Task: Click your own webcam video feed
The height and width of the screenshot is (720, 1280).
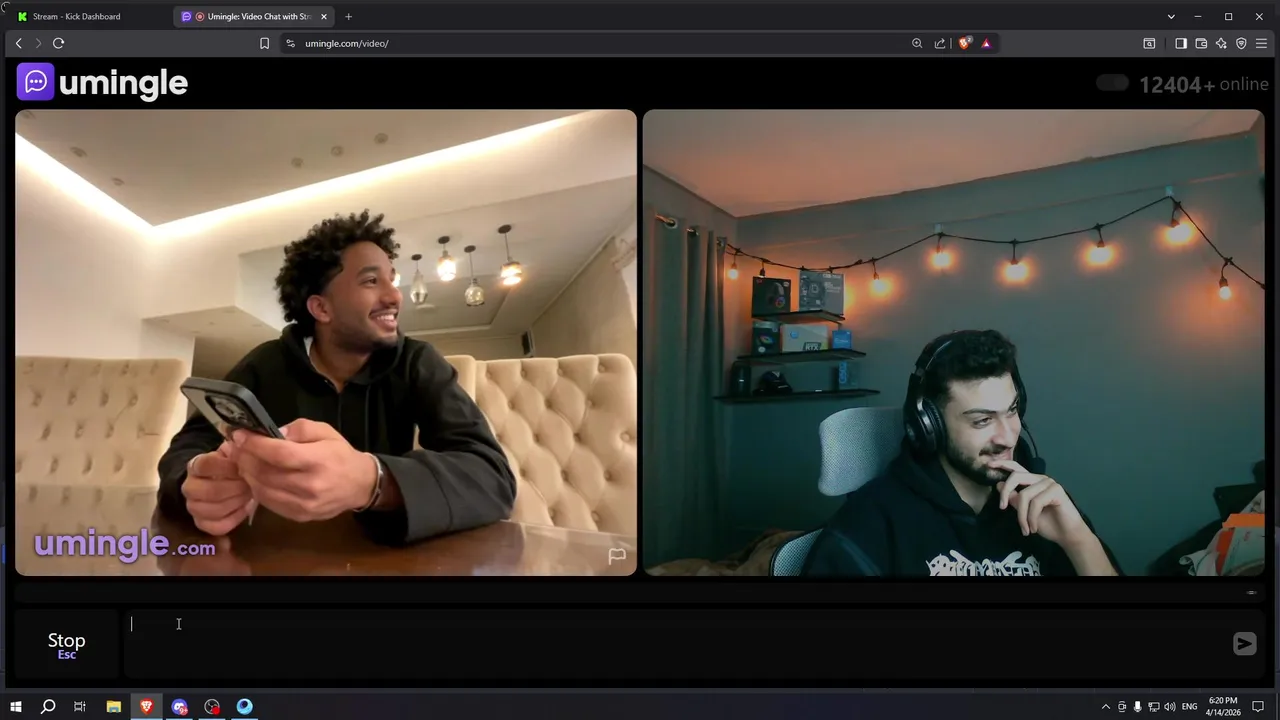Action: click(953, 342)
